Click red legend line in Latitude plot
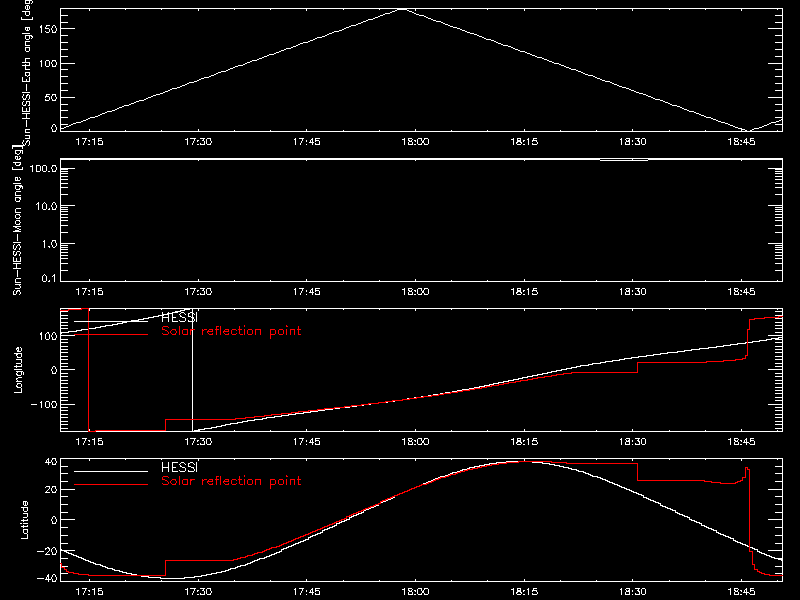800x600 pixels. [111, 485]
